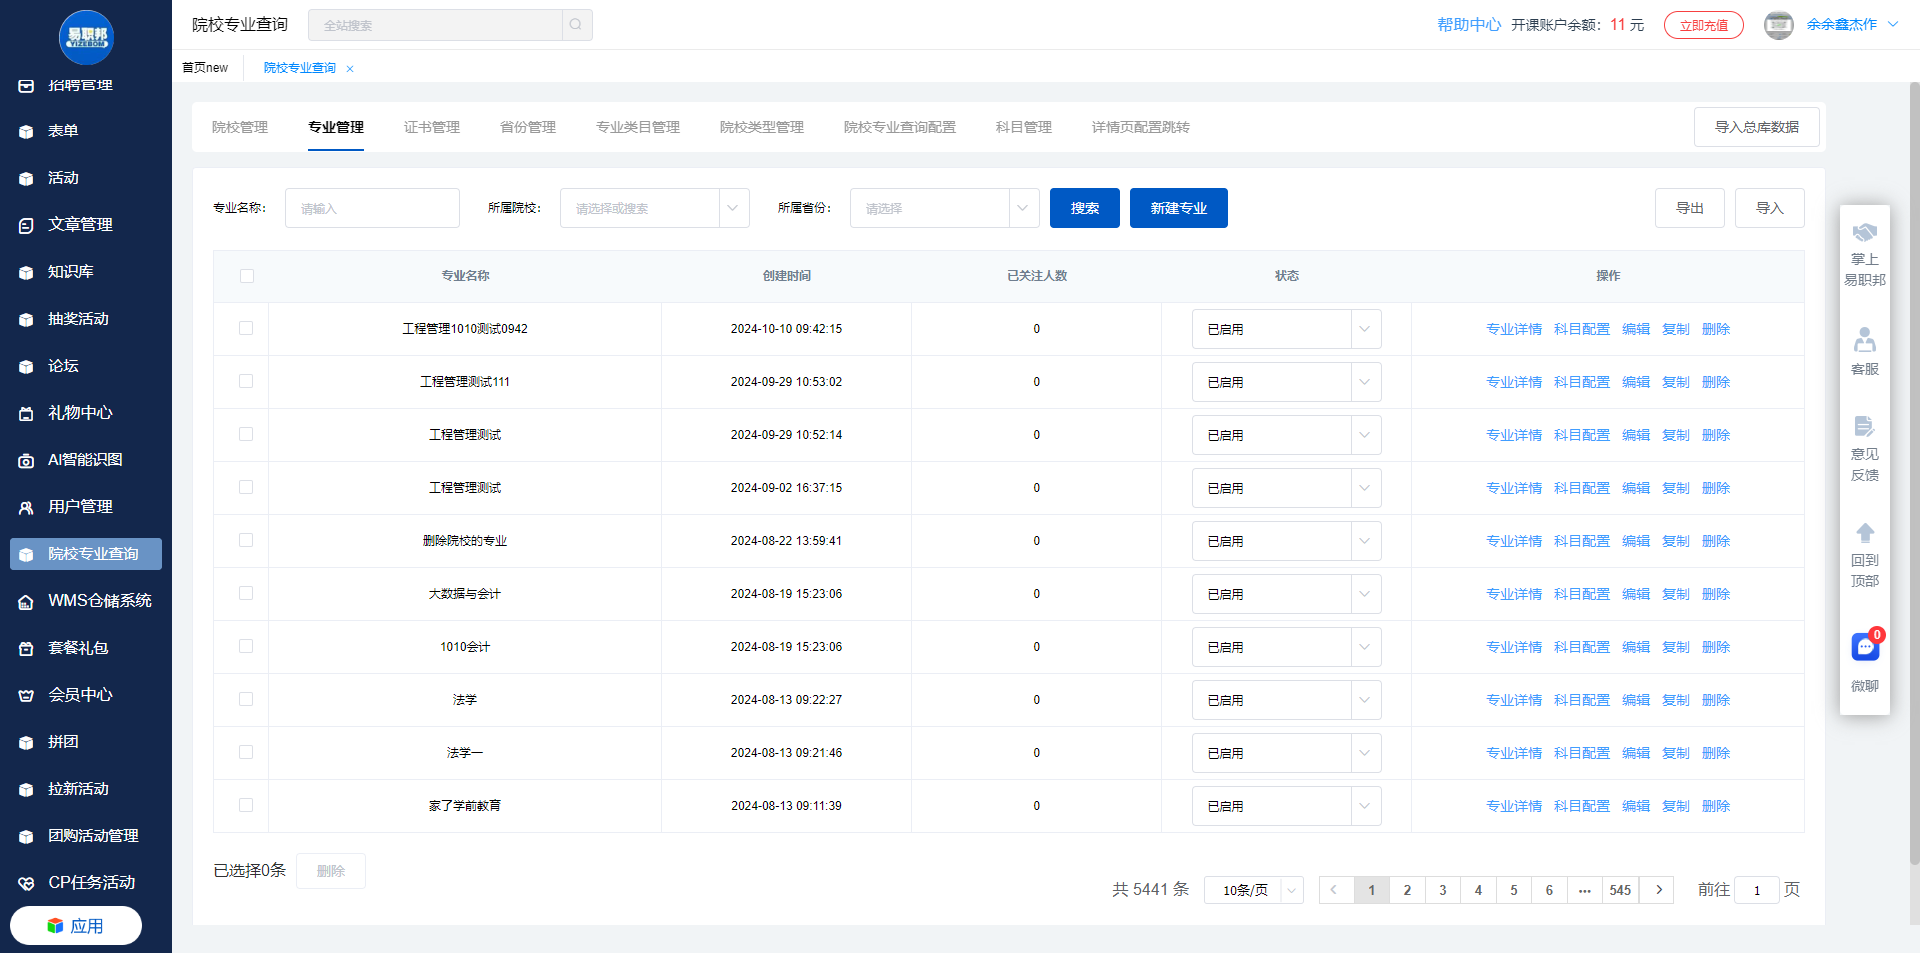Open the 掌上易职邦 handshake icon
1920x953 pixels.
(x=1864, y=233)
